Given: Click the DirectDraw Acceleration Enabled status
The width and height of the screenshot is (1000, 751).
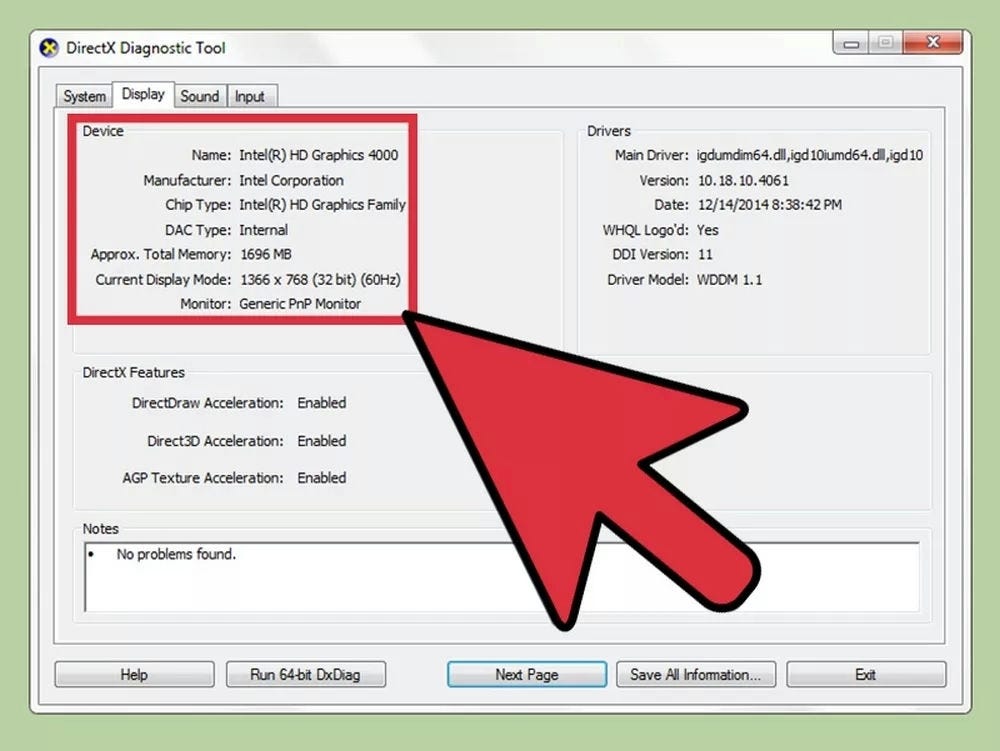Looking at the screenshot, I should coord(321,403).
